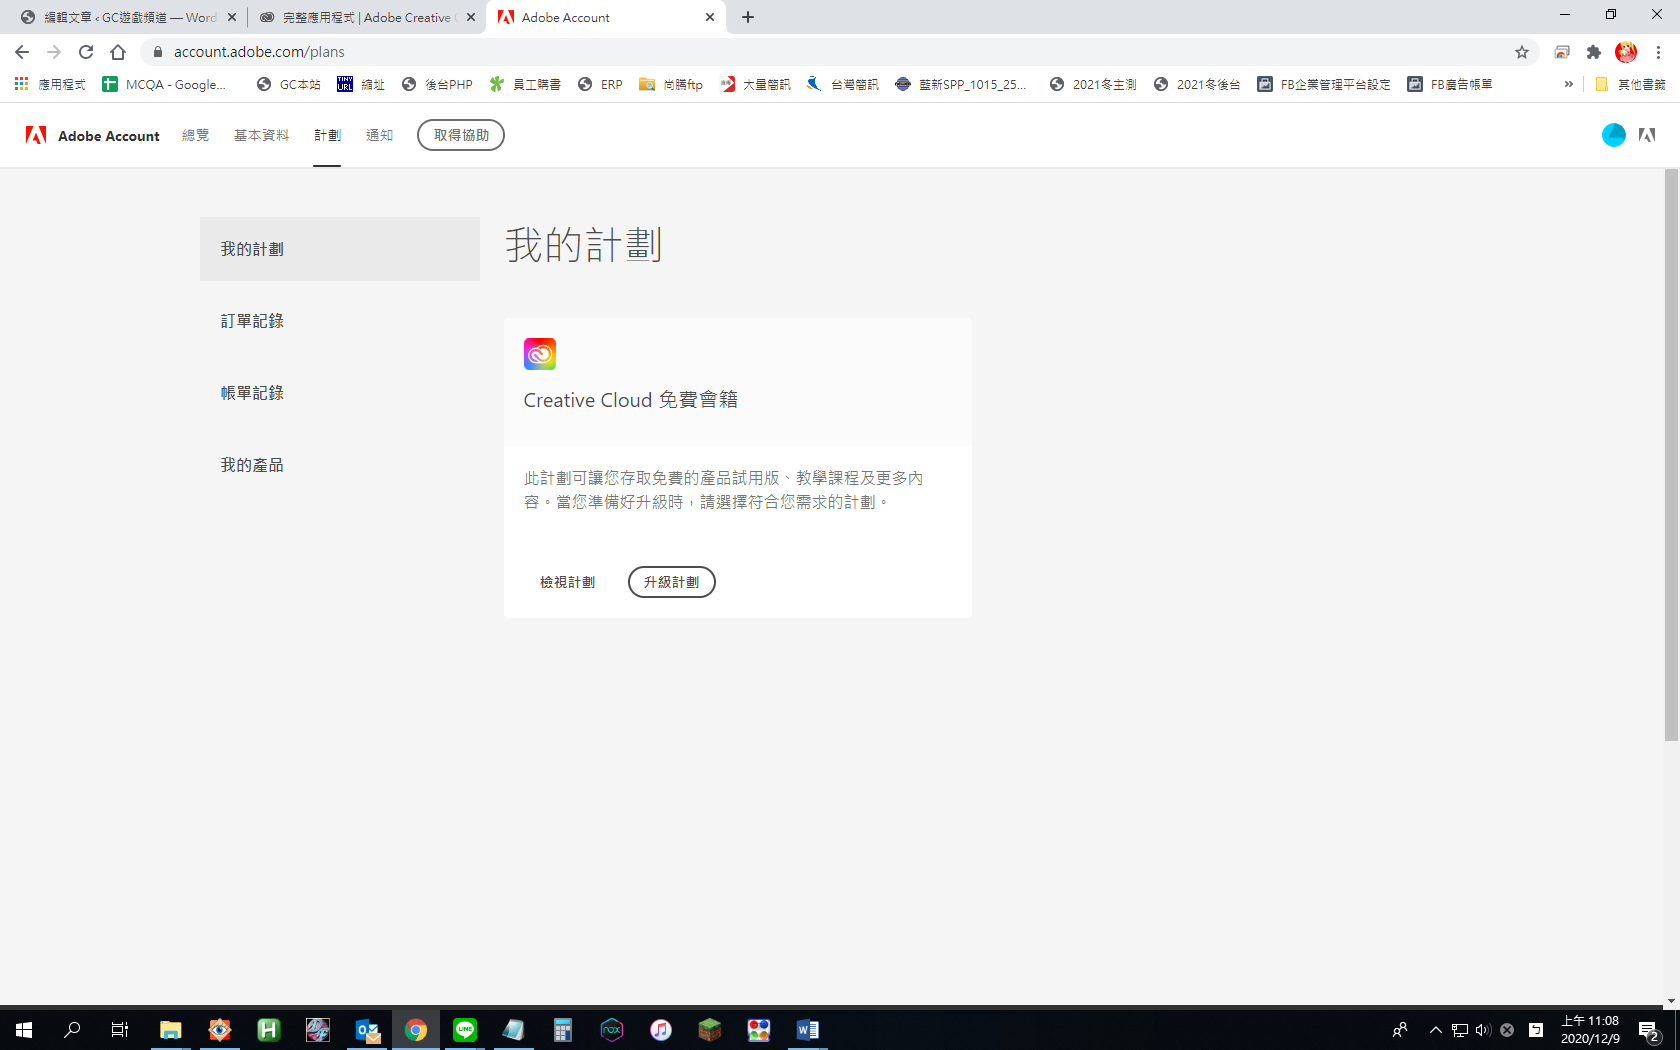Expand the hidden bookmarks overflow chevron
This screenshot has width=1680, height=1050.
[x=1568, y=84]
